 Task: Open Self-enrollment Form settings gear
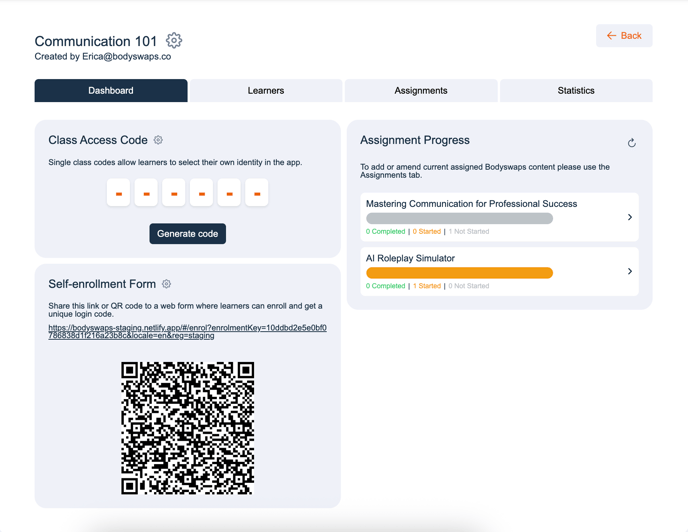coord(167,284)
